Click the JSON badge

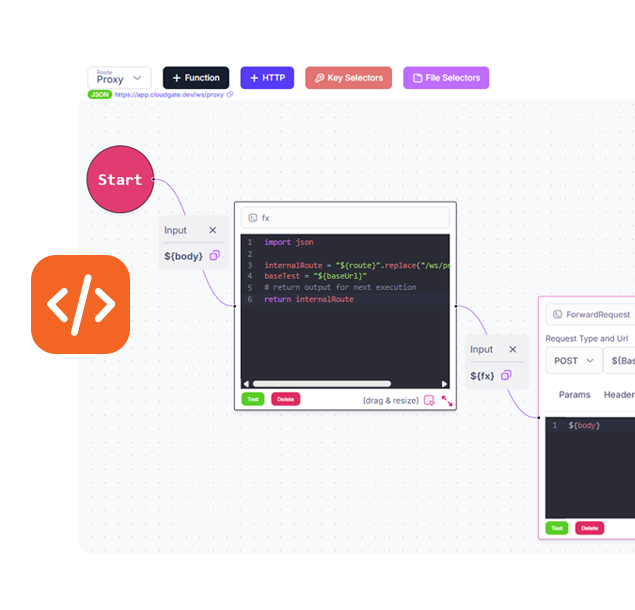click(x=100, y=95)
